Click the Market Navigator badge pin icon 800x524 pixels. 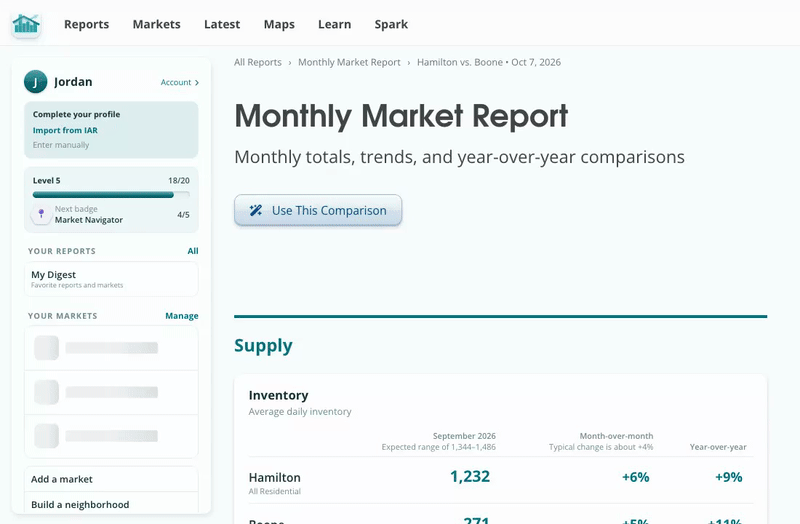click(41, 214)
